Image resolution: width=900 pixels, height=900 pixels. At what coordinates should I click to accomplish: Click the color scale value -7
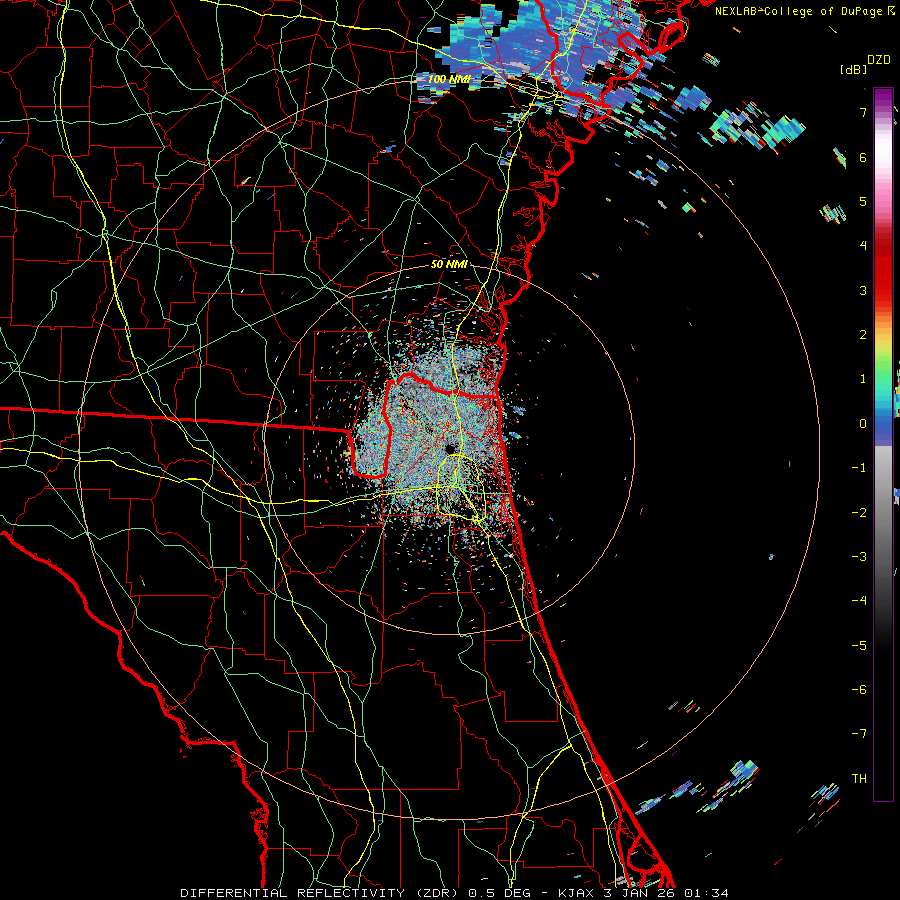[859, 734]
